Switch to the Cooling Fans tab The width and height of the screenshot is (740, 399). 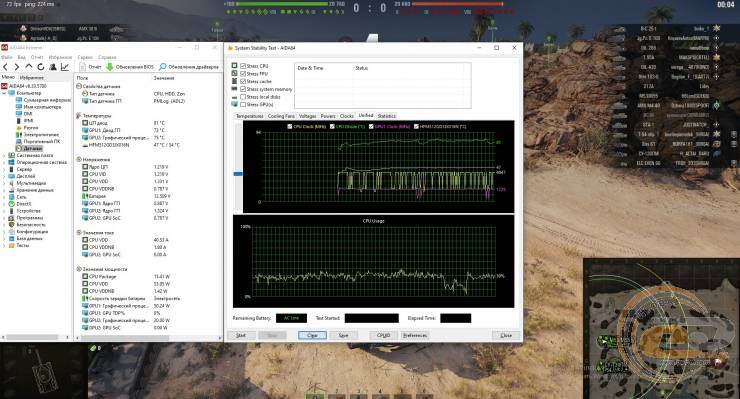(281, 116)
